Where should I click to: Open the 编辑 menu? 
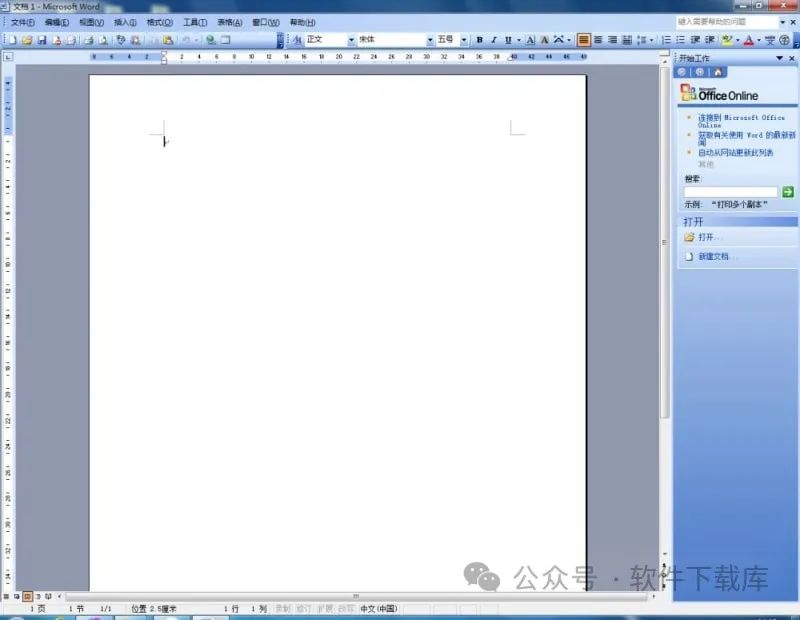pyautogui.click(x=57, y=22)
